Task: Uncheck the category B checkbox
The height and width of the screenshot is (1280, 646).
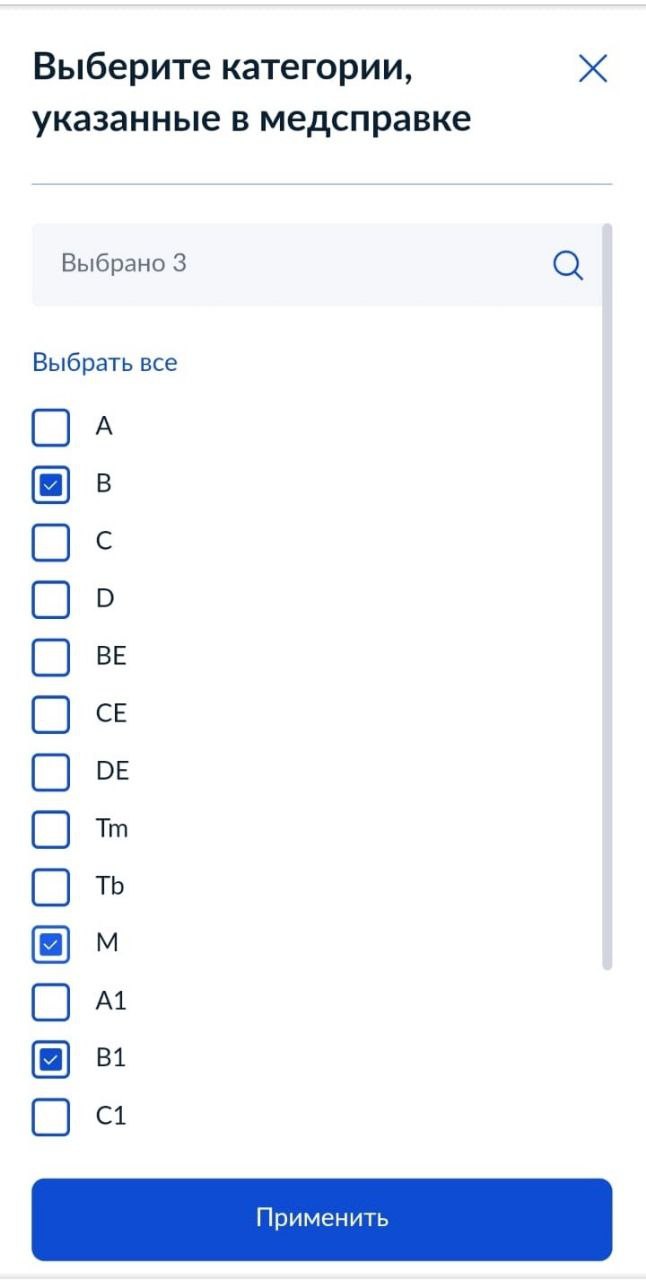Action: (51, 486)
